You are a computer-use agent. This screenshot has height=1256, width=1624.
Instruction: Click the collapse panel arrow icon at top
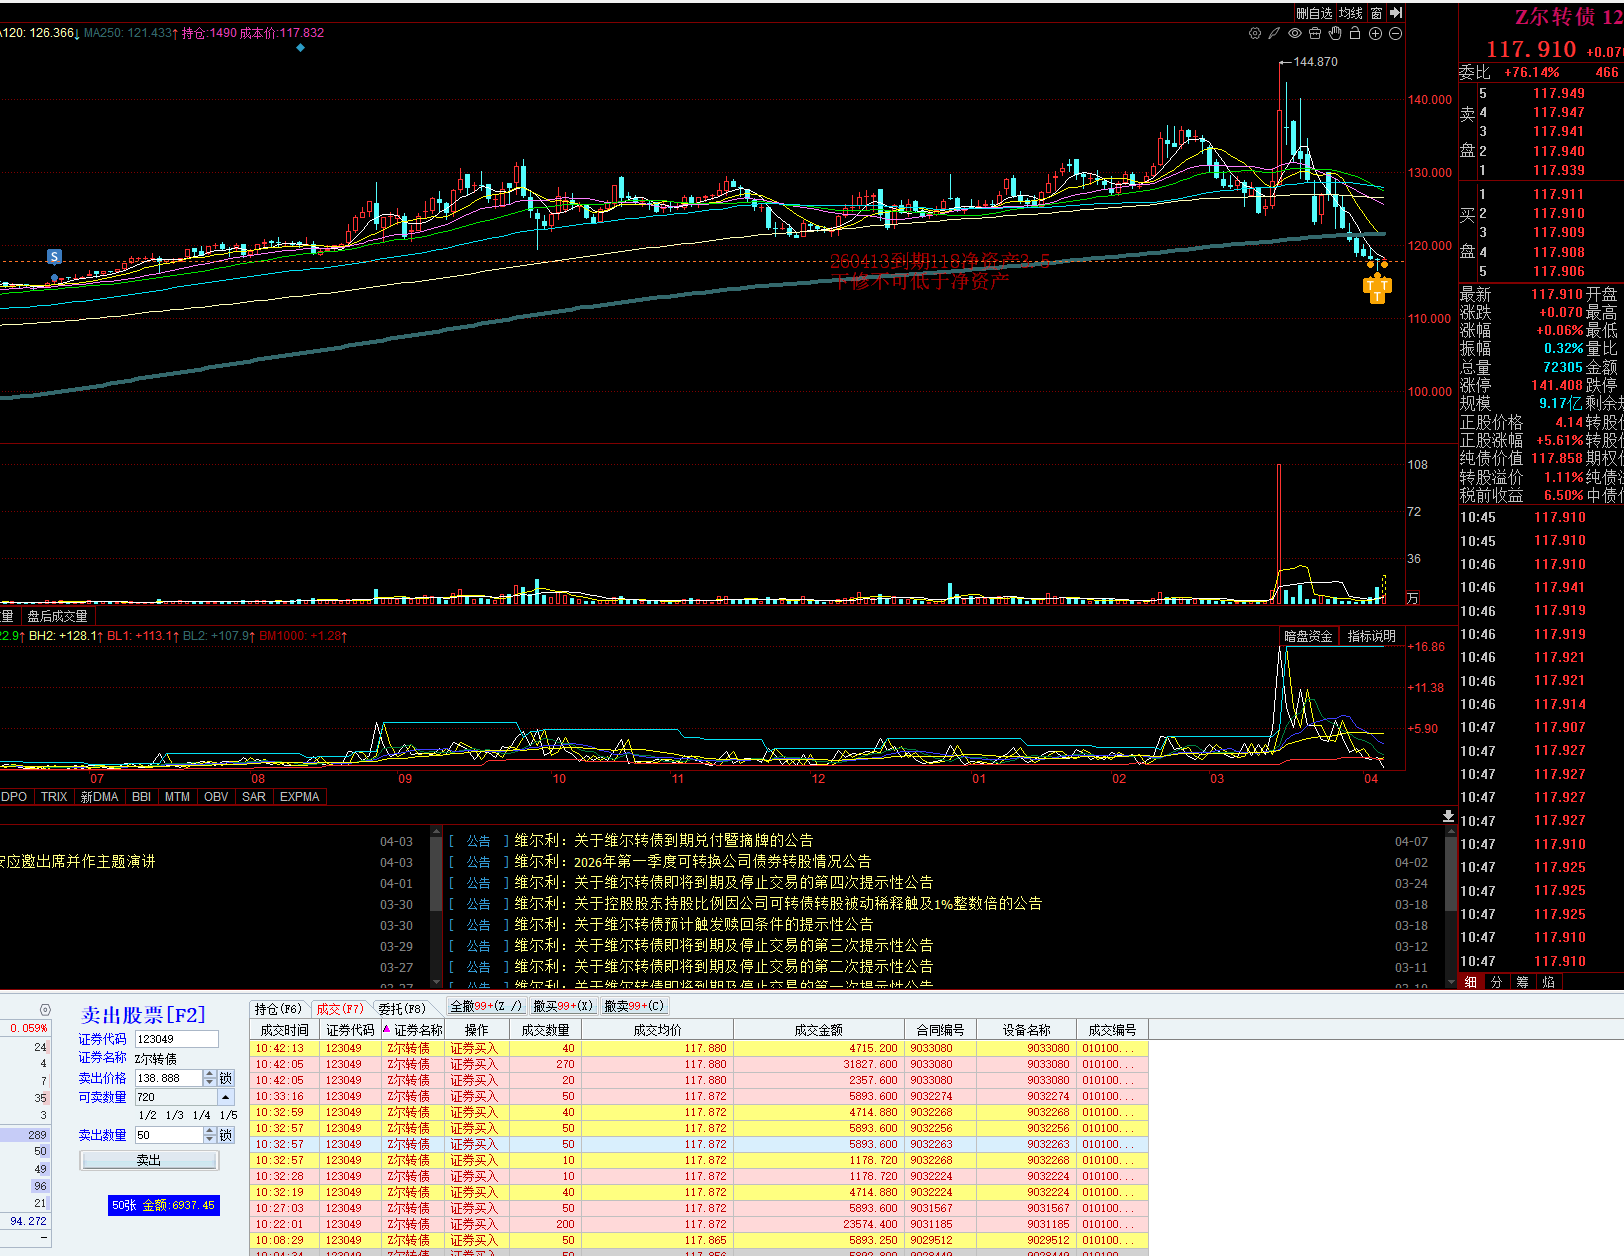point(1397,13)
